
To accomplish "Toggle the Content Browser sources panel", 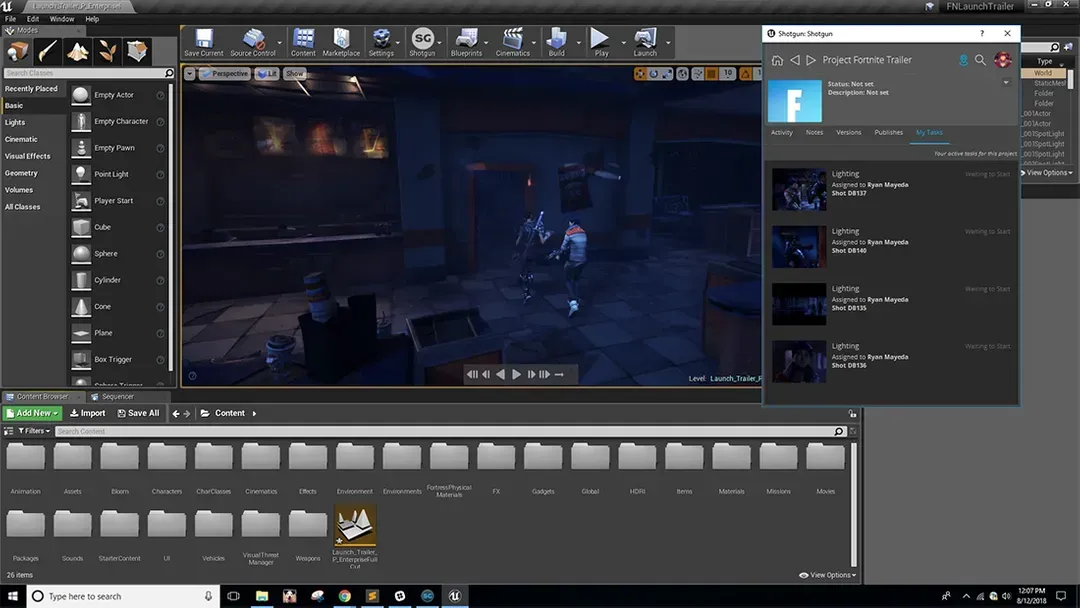I will tap(9, 431).
